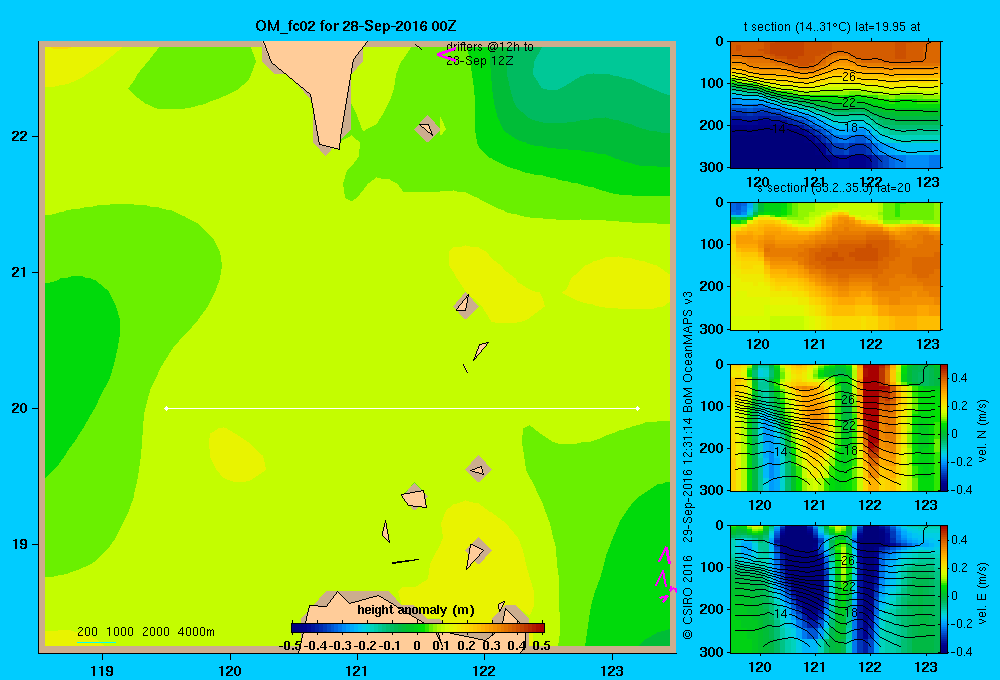Click the '200' depth contour legend entry
The height and width of the screenshot is (680, 1000).
click(x=87, y=632)
